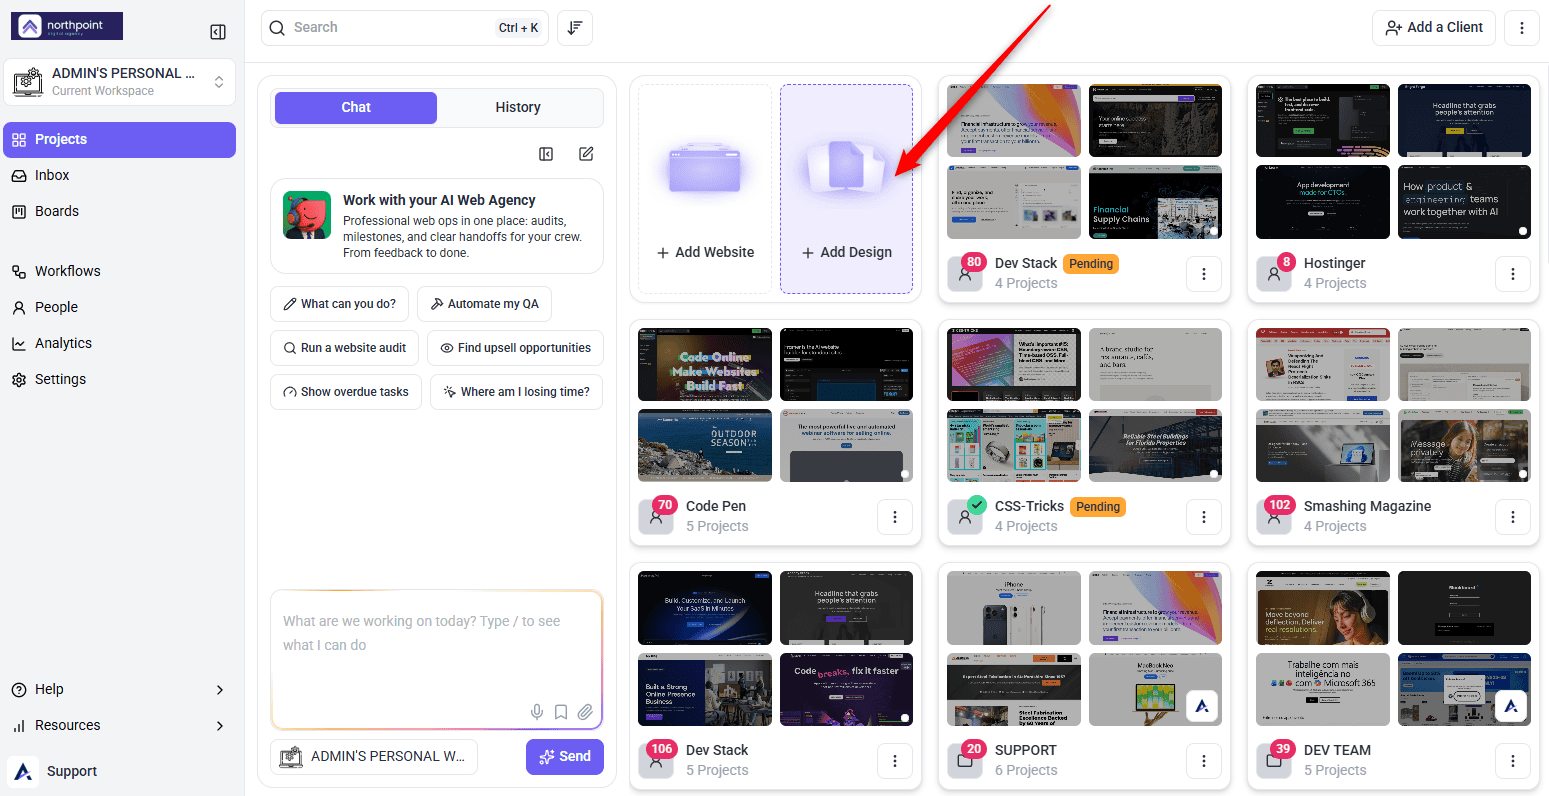This screenshot has height=796, width=1549.
Task: Collapse the left sidebar panel
Action: [x=218, y=32]
